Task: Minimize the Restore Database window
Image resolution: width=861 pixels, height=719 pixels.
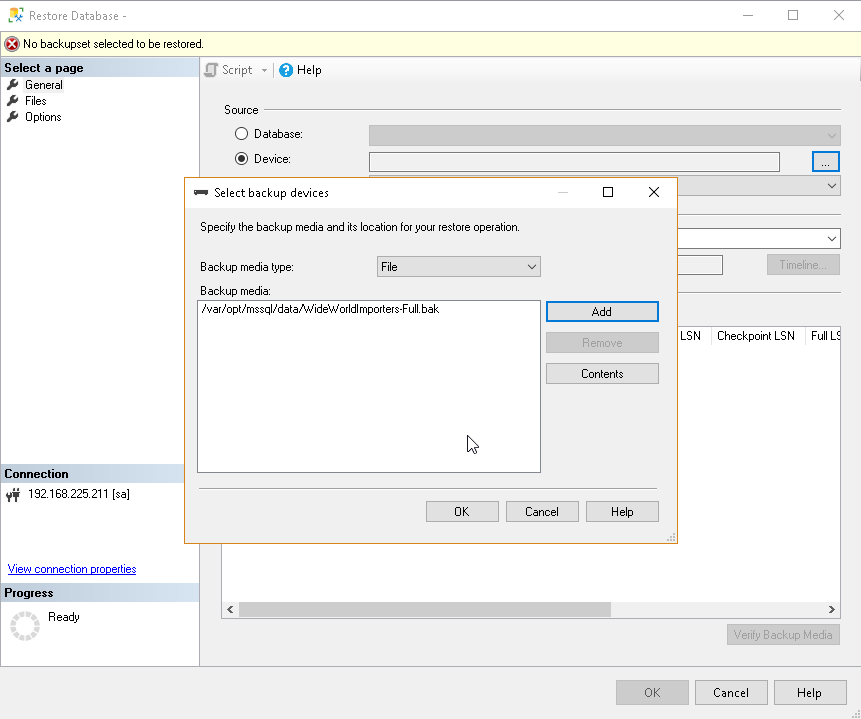Action: point(747,15)
